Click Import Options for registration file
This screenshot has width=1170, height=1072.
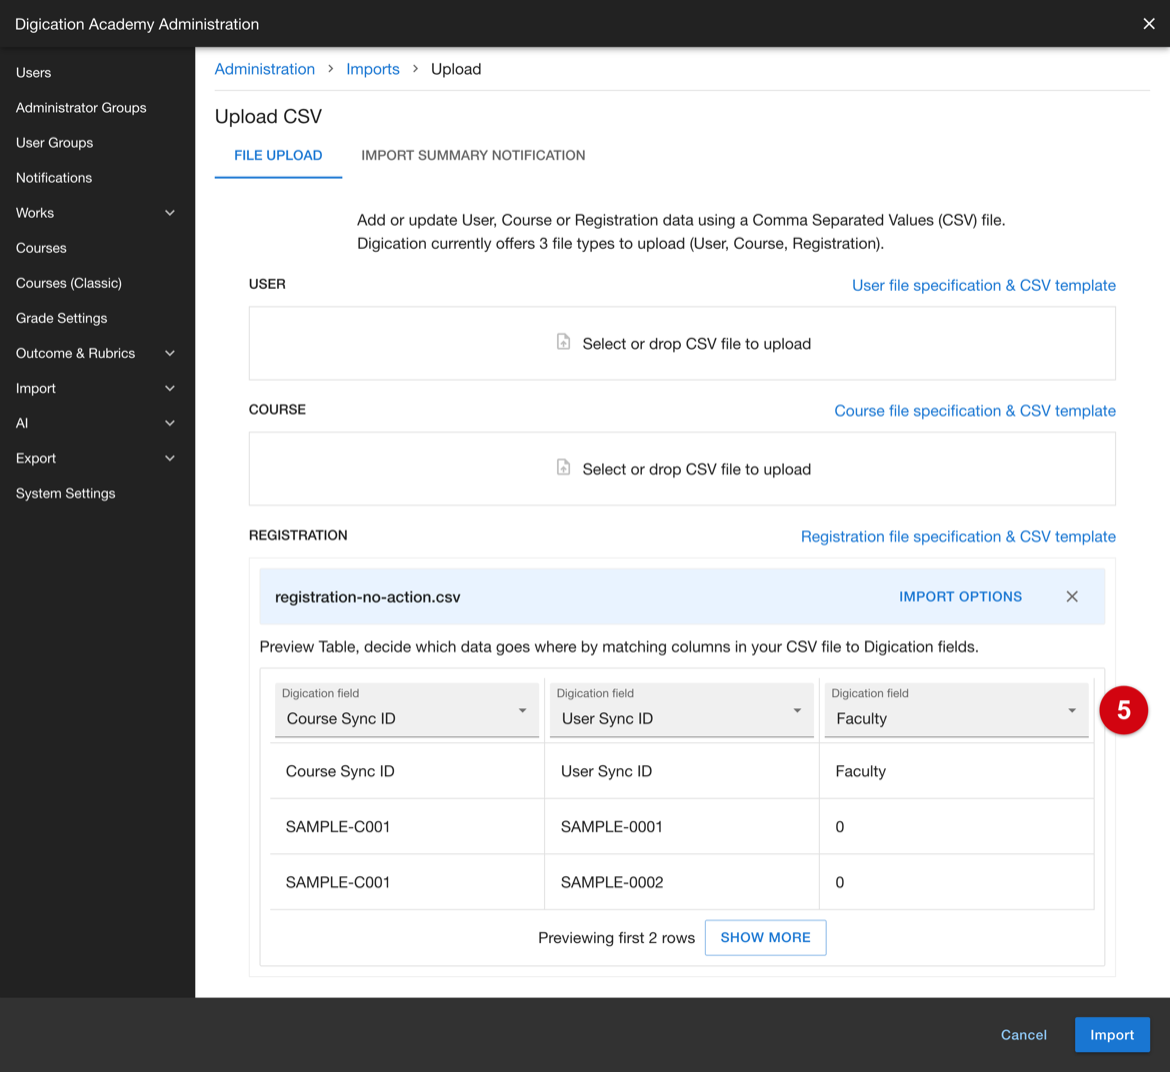coord(960,596)
